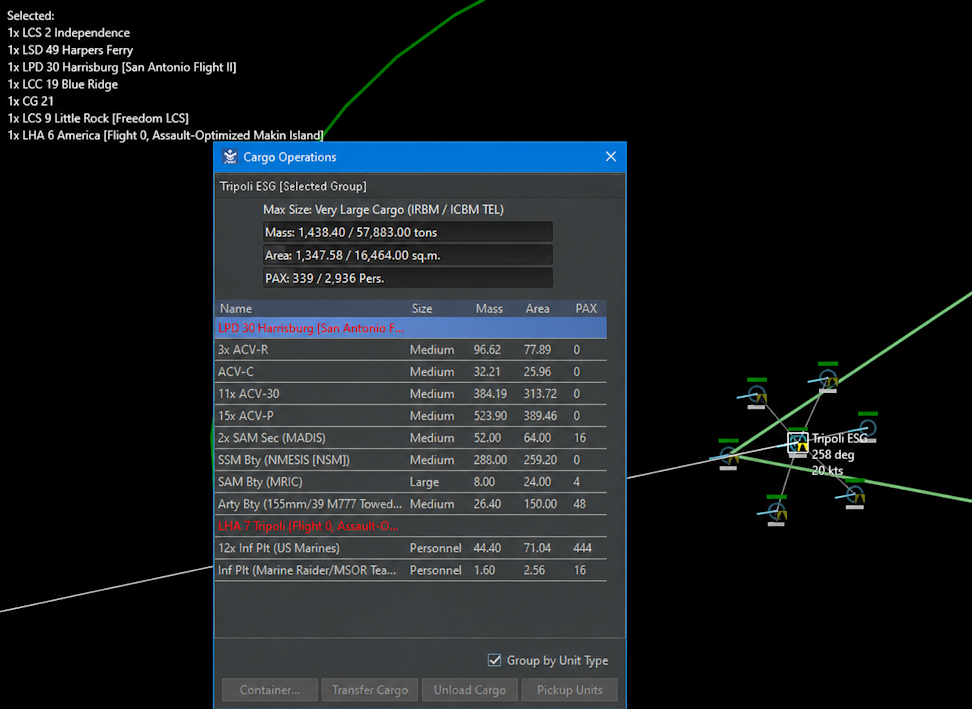
Task: Select the westernmost ship icon in formation
Action: (x=728, y=455)
